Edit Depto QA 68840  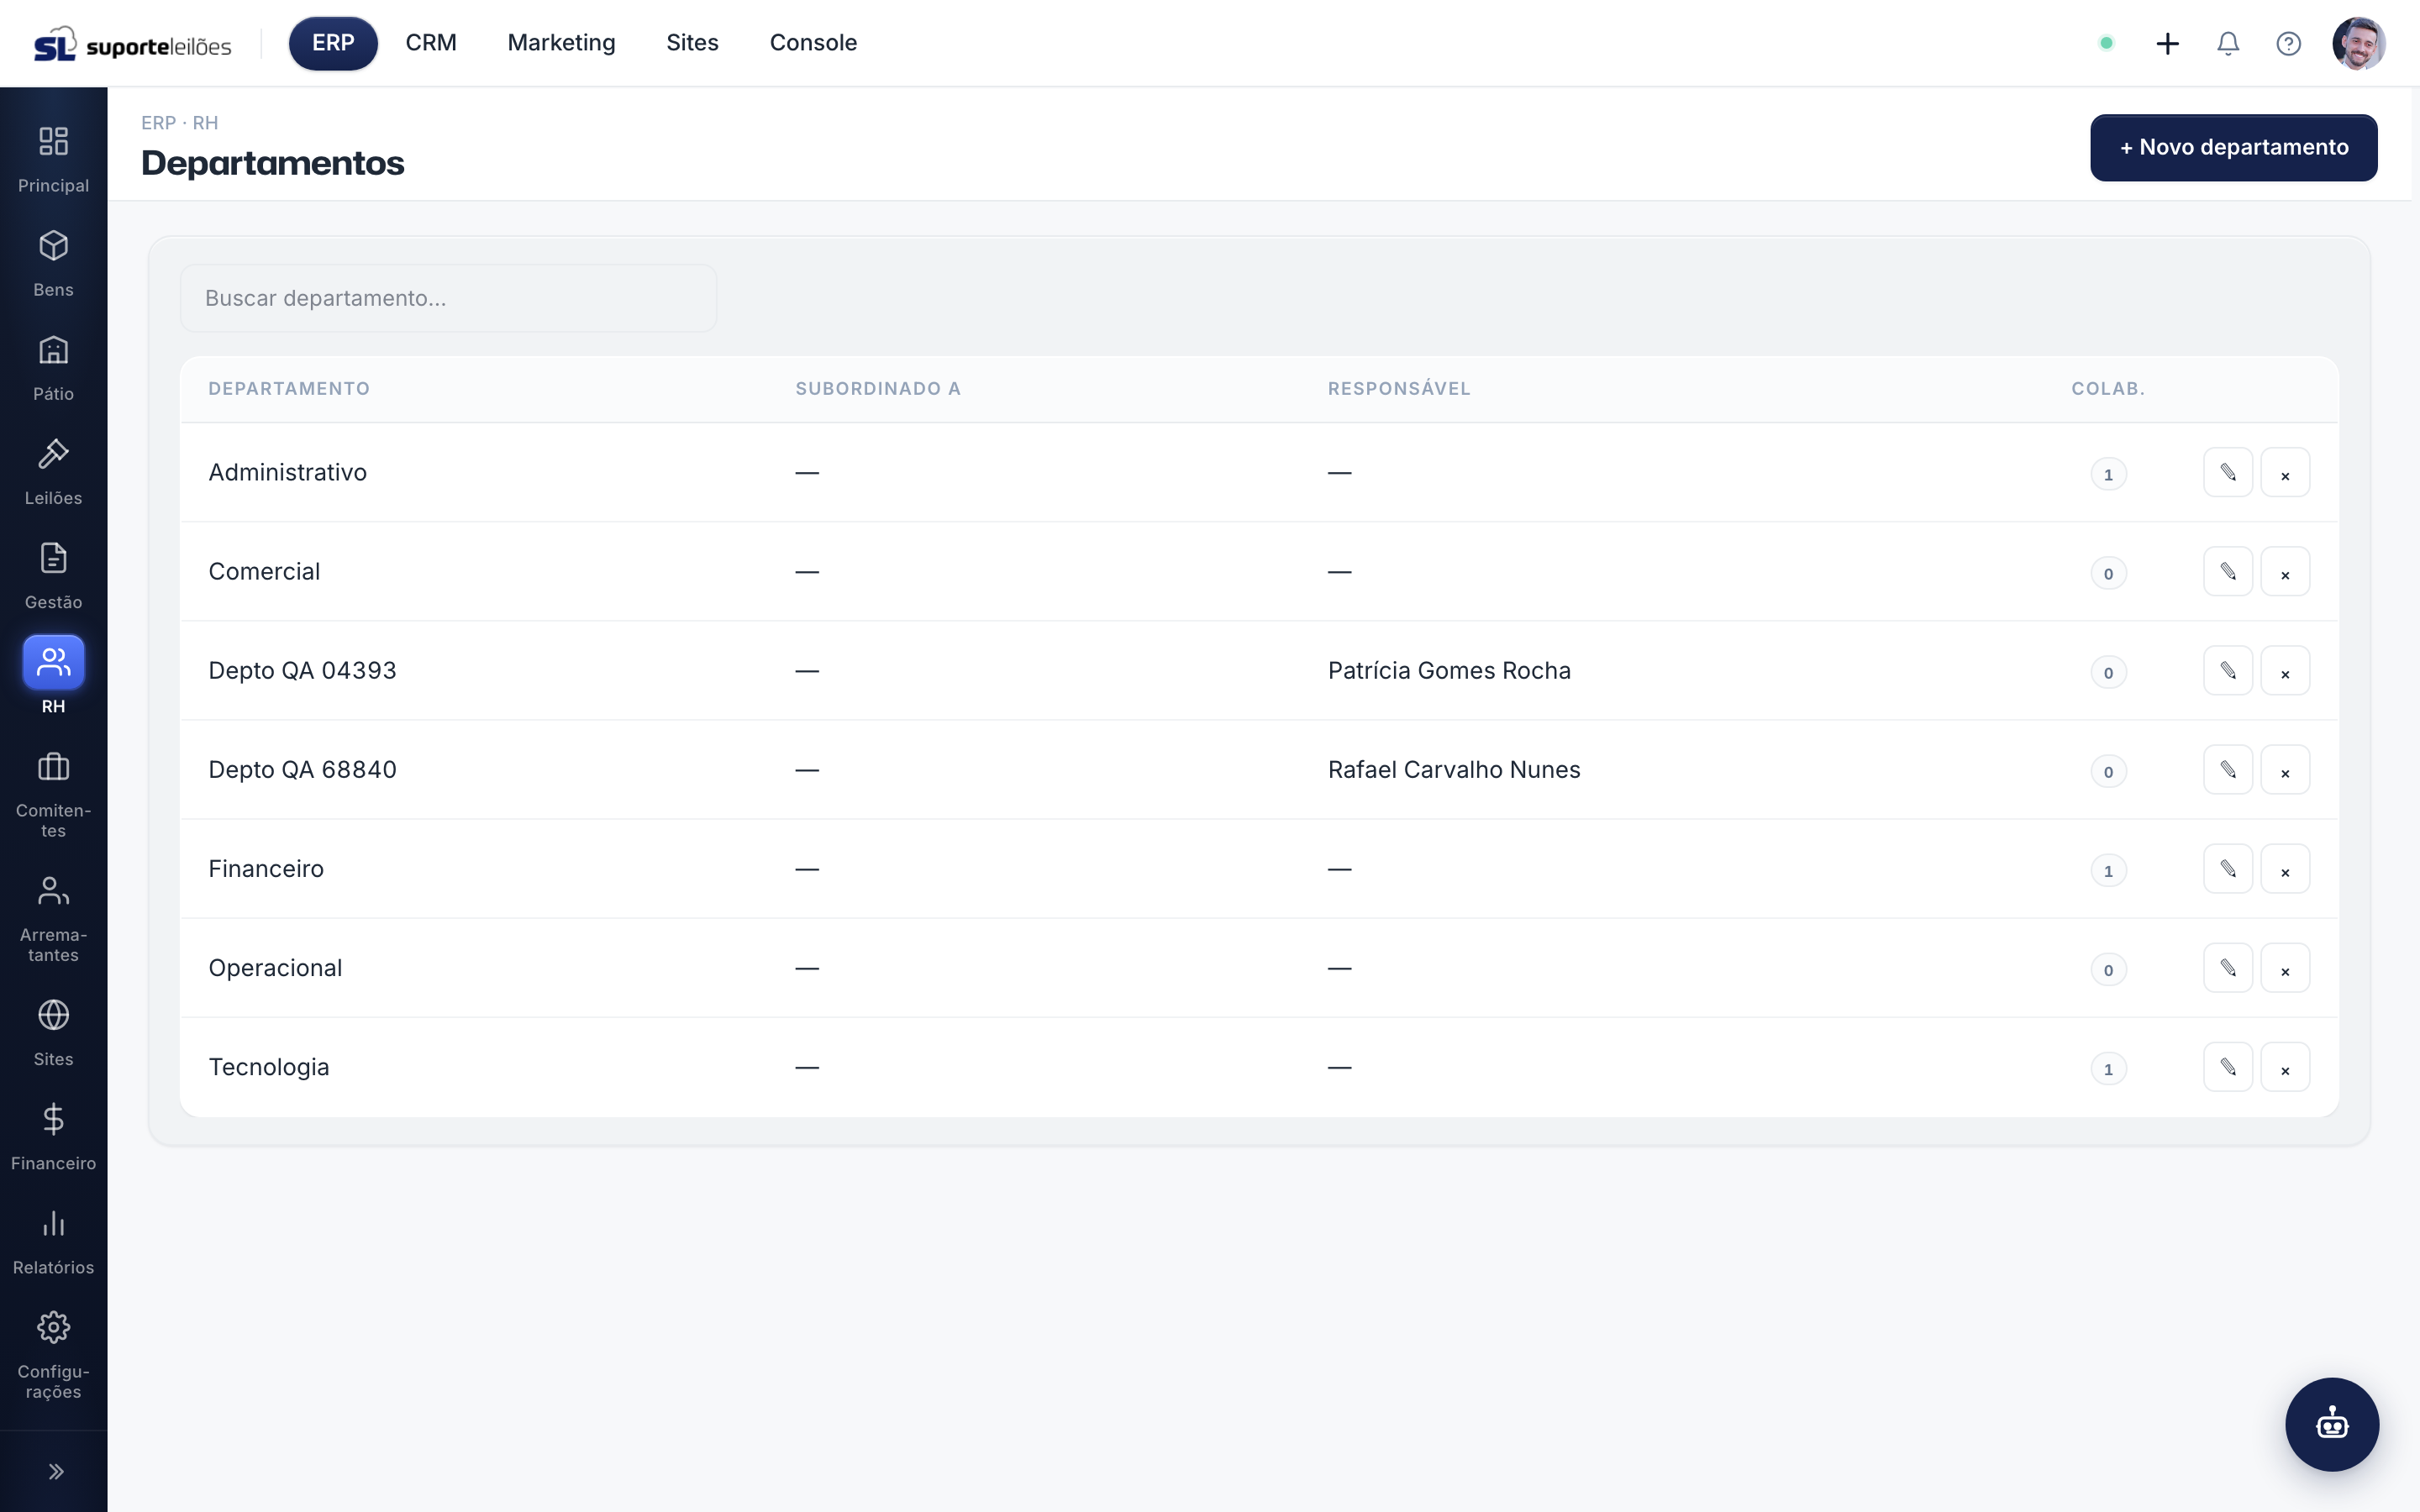[x=2227, y=769]
